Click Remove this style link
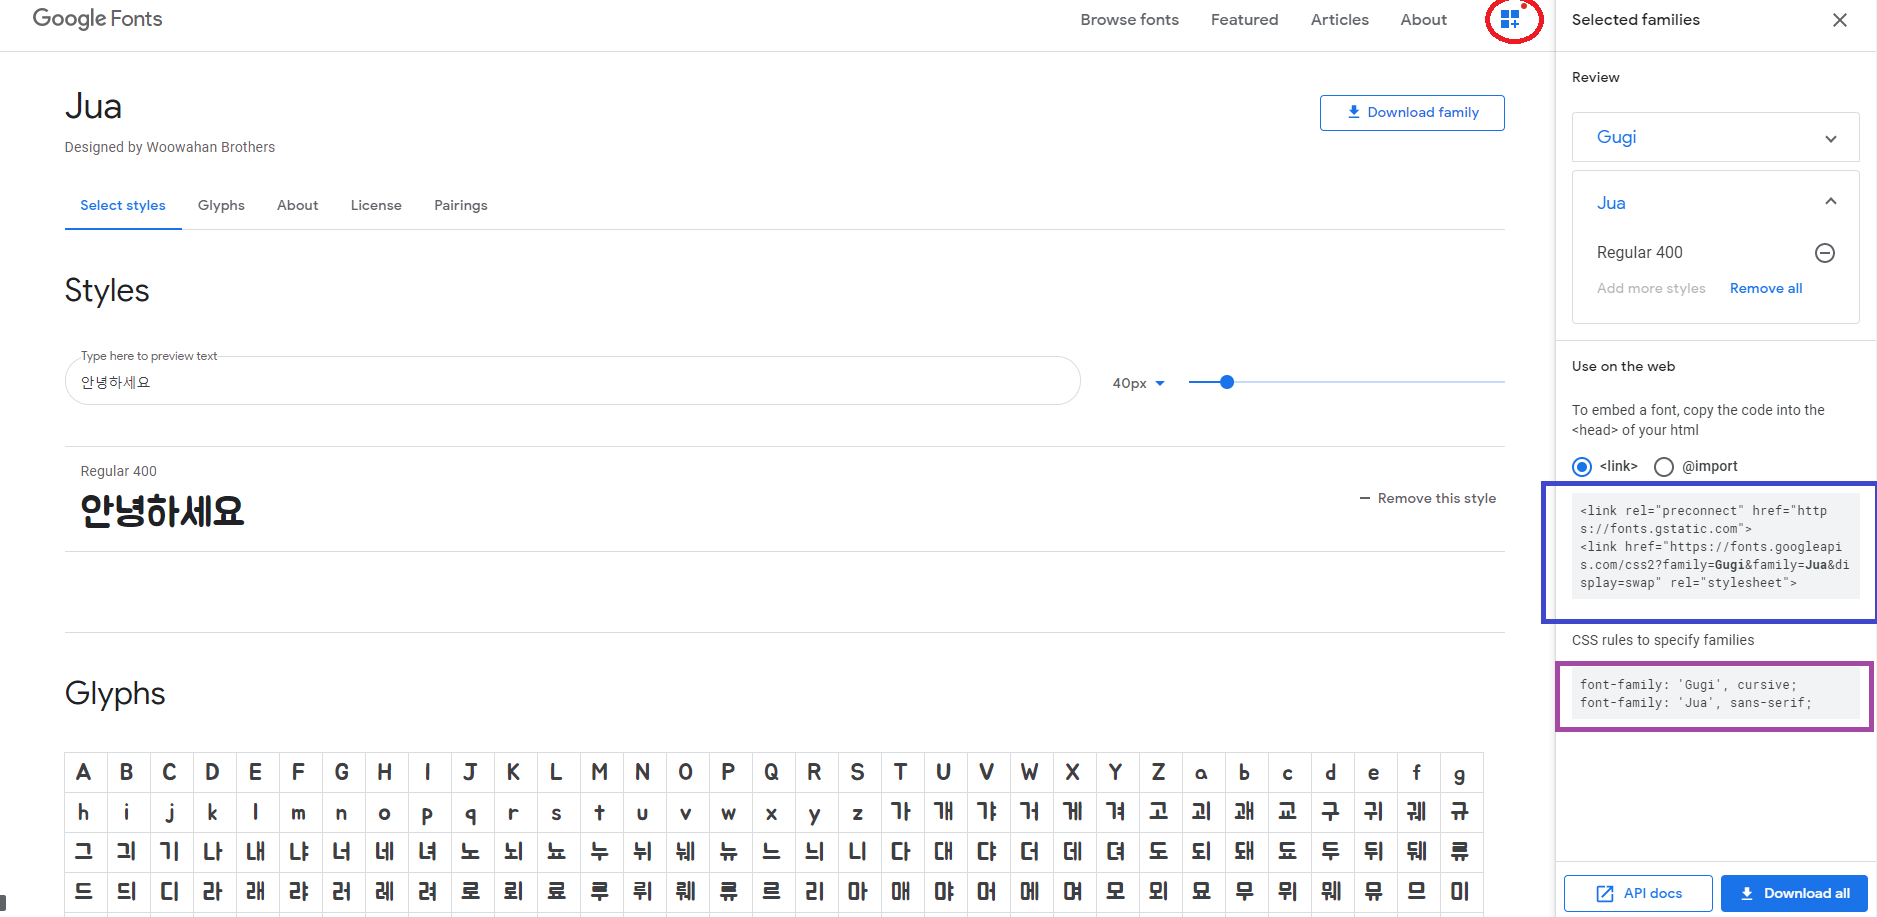This screenshot has width=1877, height=917. pyautogui.click(x=1428, y=498)
